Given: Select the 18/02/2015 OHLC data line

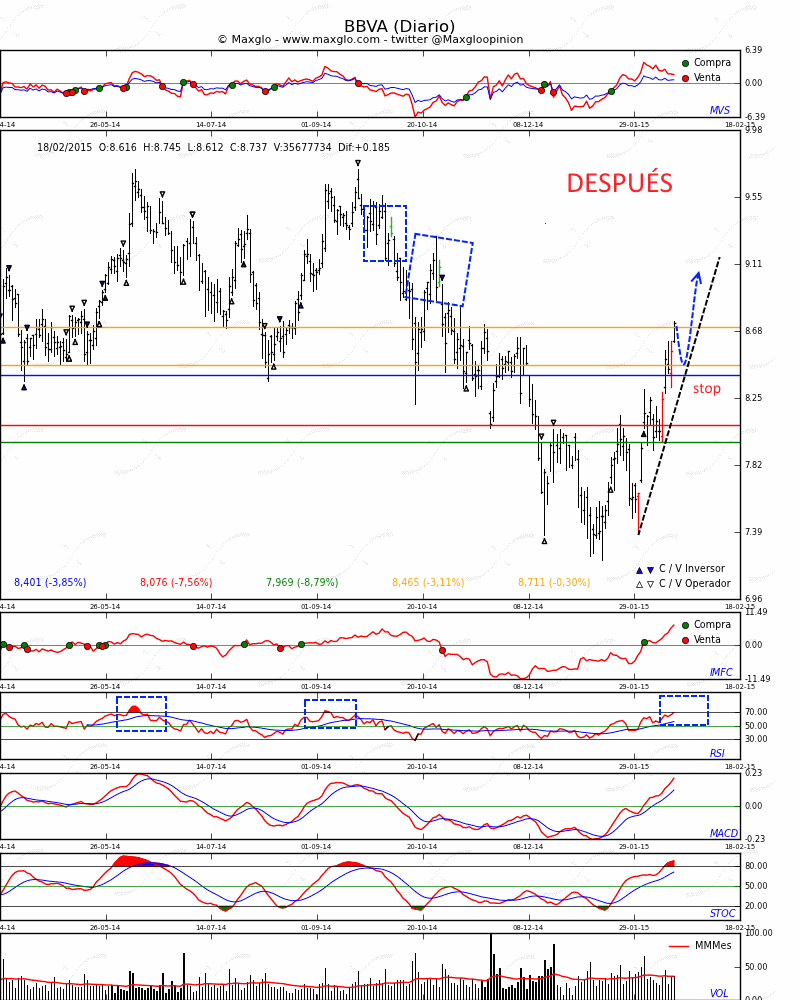Looking at the screenshot, I should 213,147.
